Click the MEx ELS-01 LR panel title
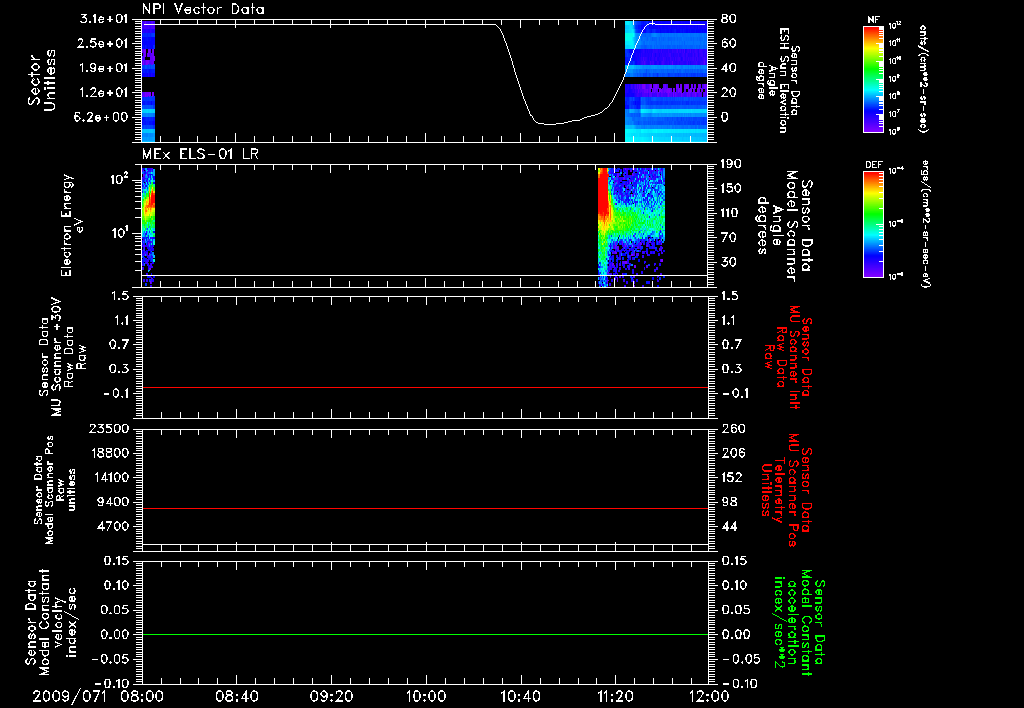1024x708 pixels. coord(200,154)
